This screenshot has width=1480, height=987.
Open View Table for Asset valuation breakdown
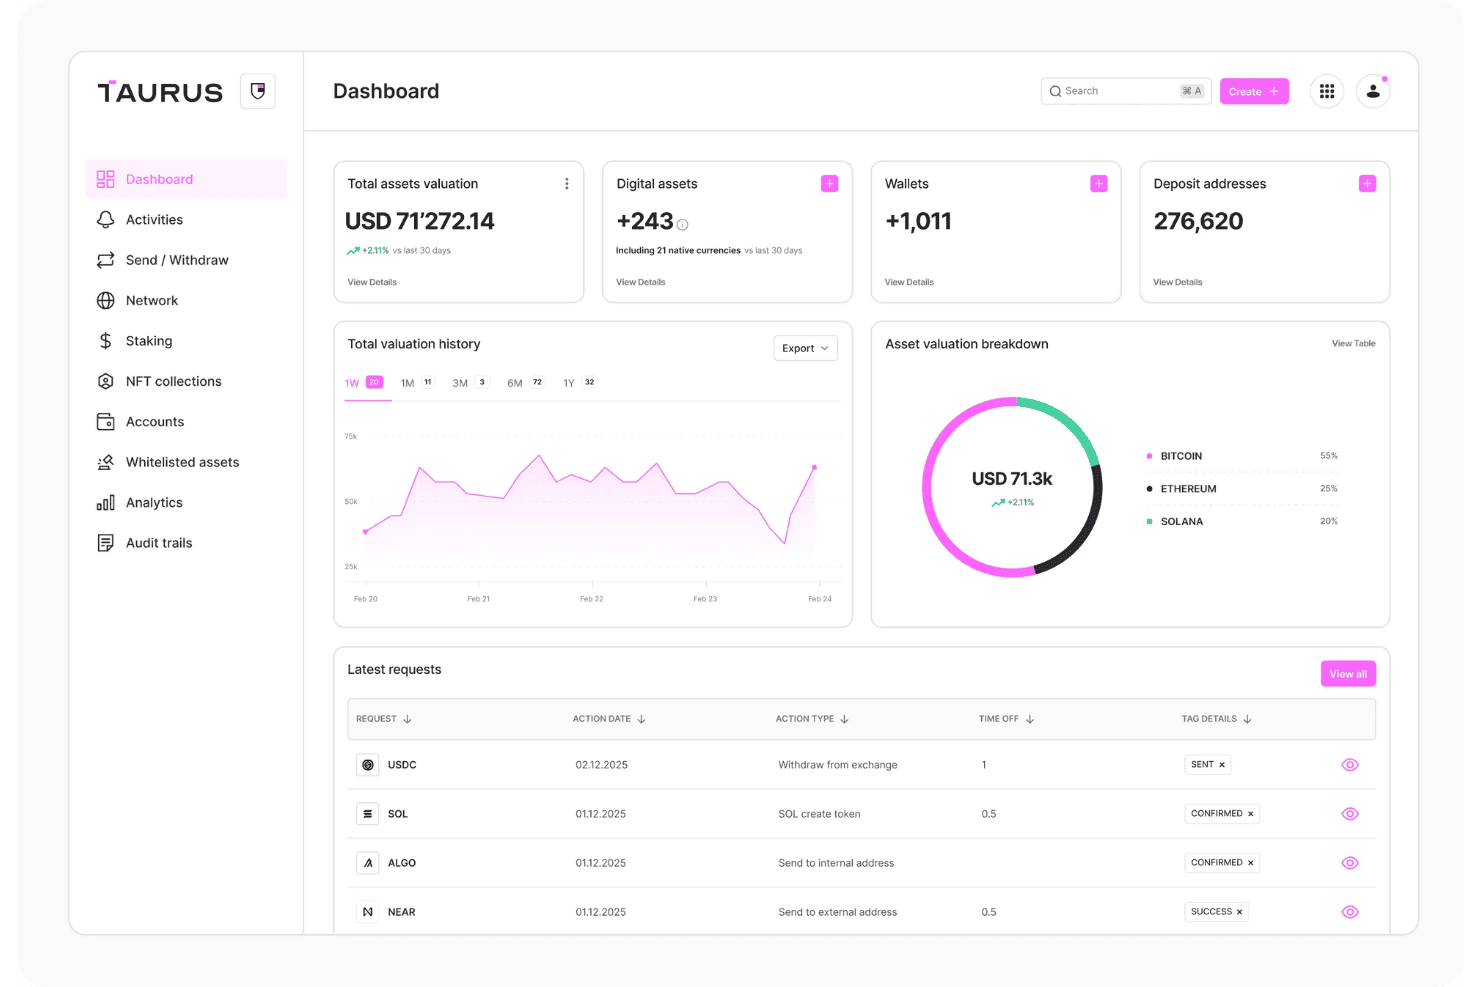click(1353, 344)
